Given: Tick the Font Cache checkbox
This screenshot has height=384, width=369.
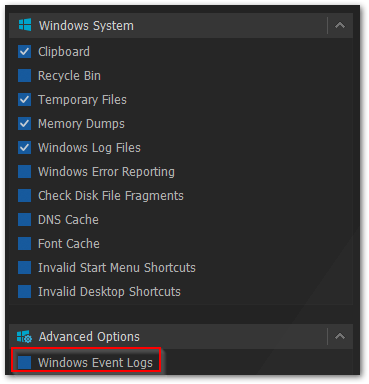Looking at the screenshot, I should (24, 244).
